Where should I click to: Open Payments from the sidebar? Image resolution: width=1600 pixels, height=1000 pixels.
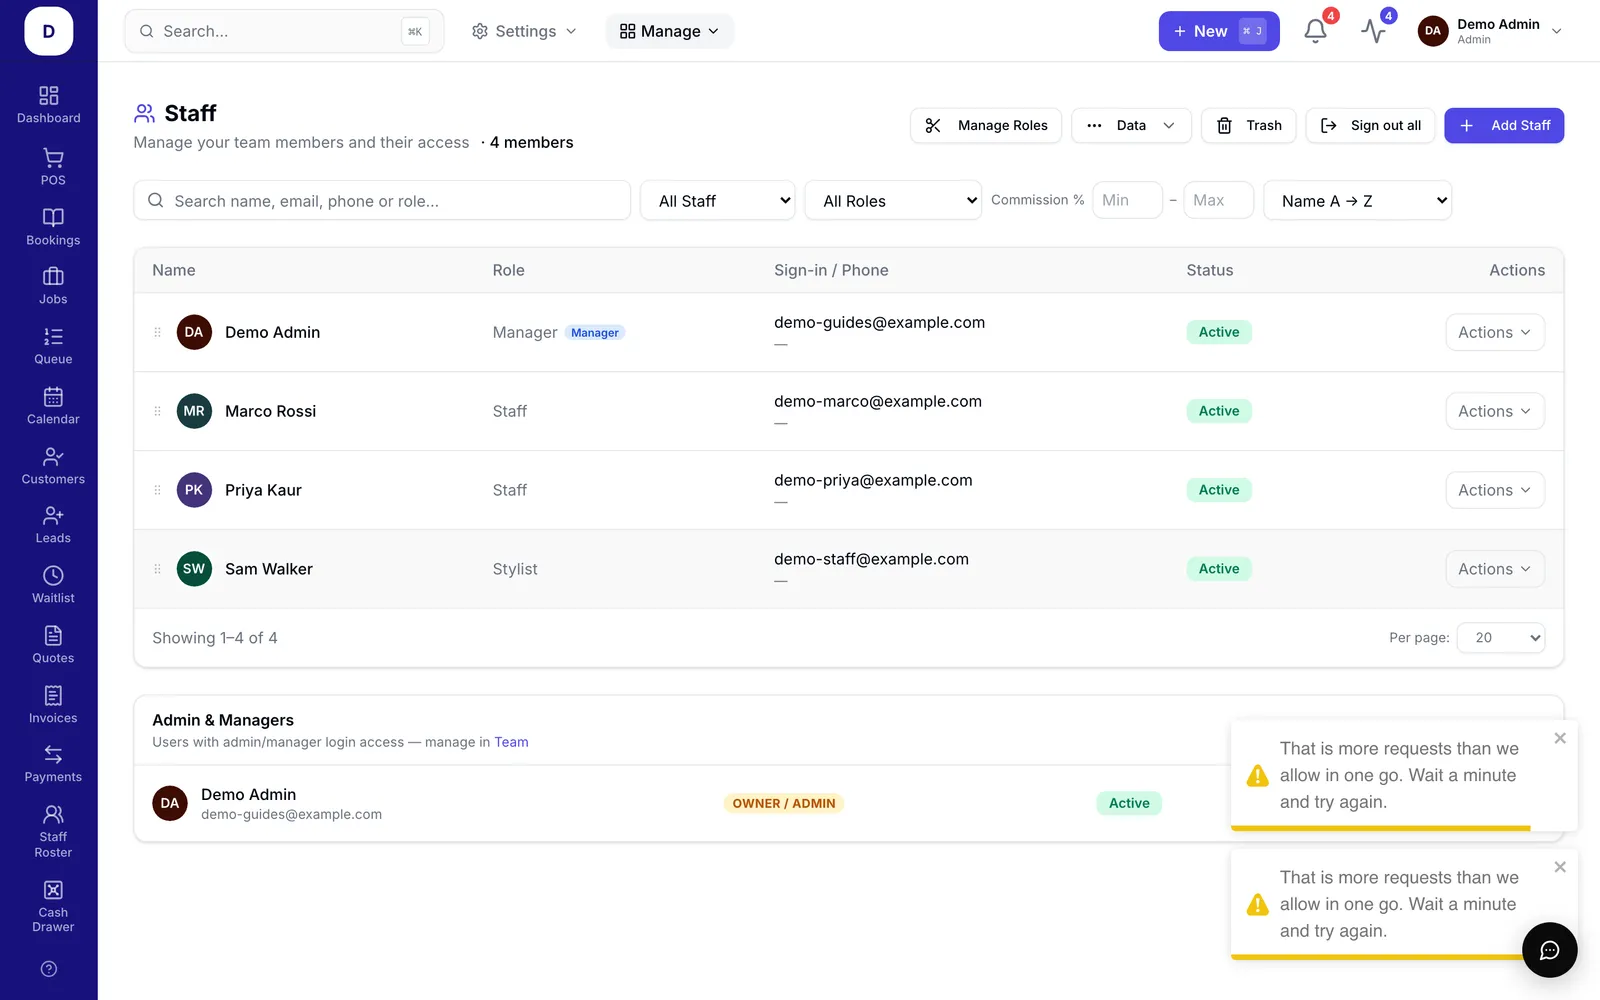click(53, 764)
